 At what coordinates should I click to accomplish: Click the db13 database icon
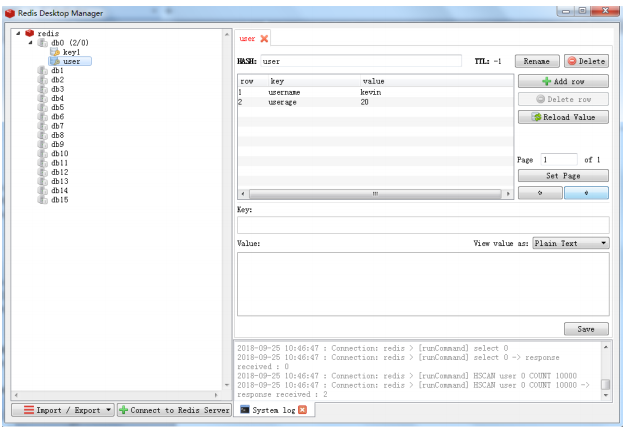pyautogui.click(x=43, y=181)
